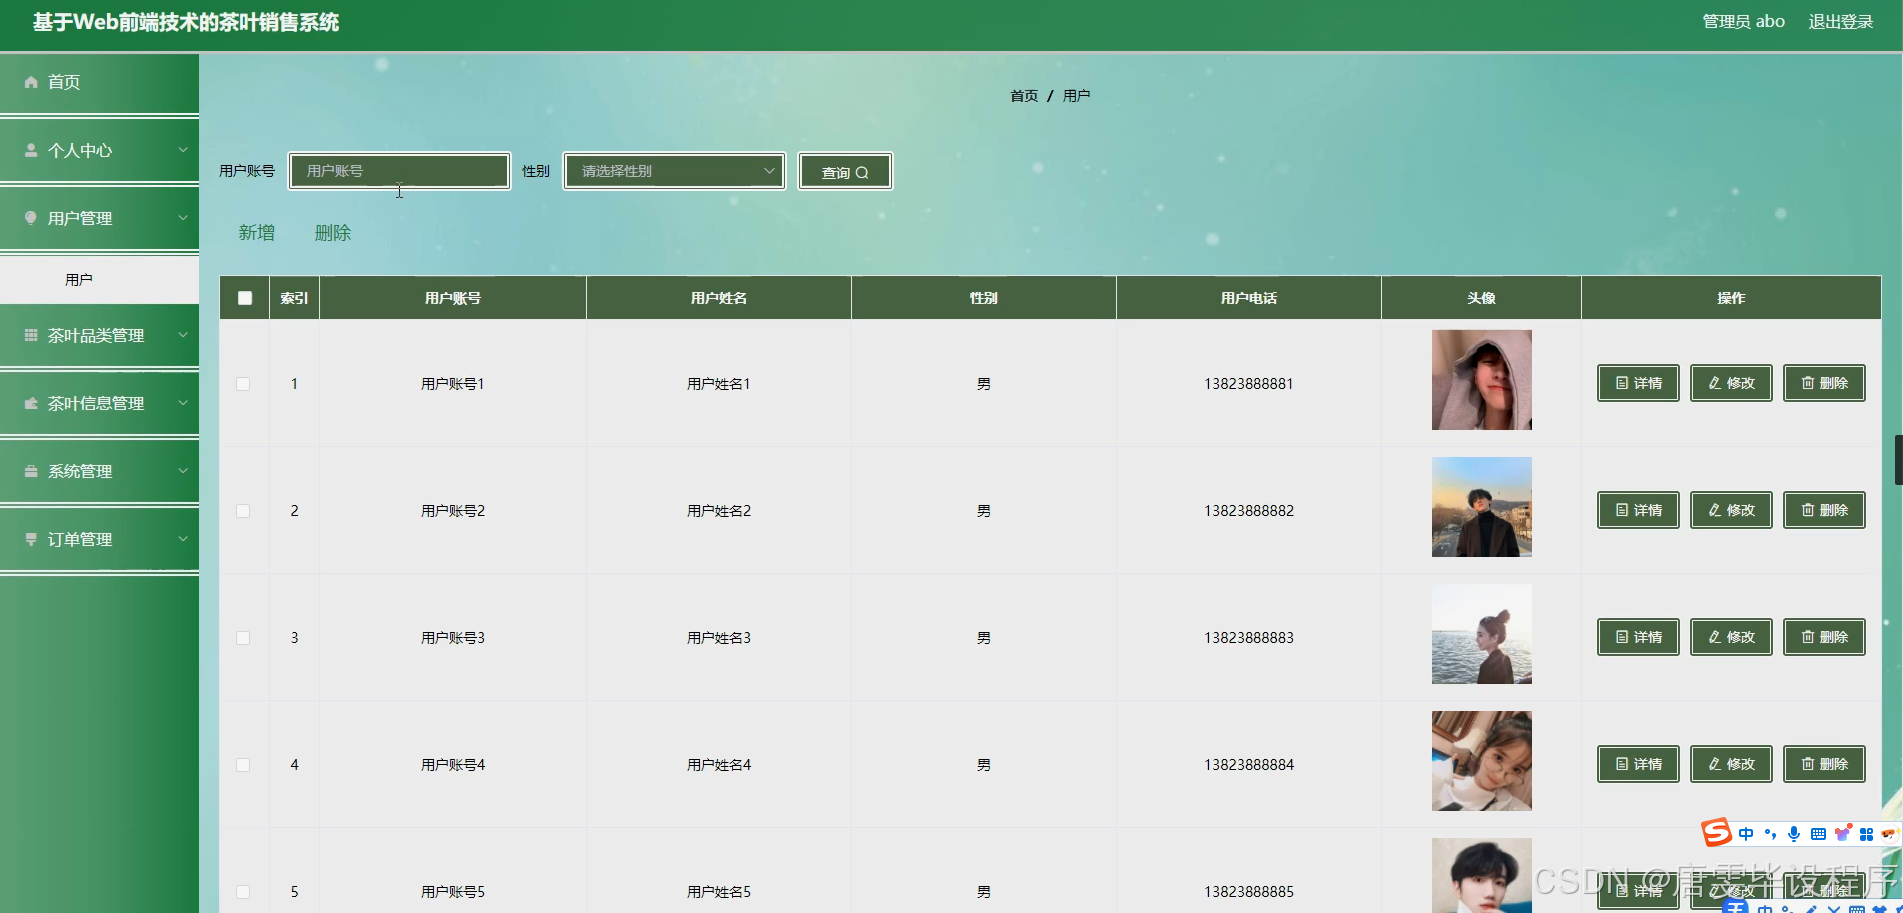Screen dimensions: 1903x913
Task: Check the box for row 用户账号3
Action: click(x=243, y=638)
